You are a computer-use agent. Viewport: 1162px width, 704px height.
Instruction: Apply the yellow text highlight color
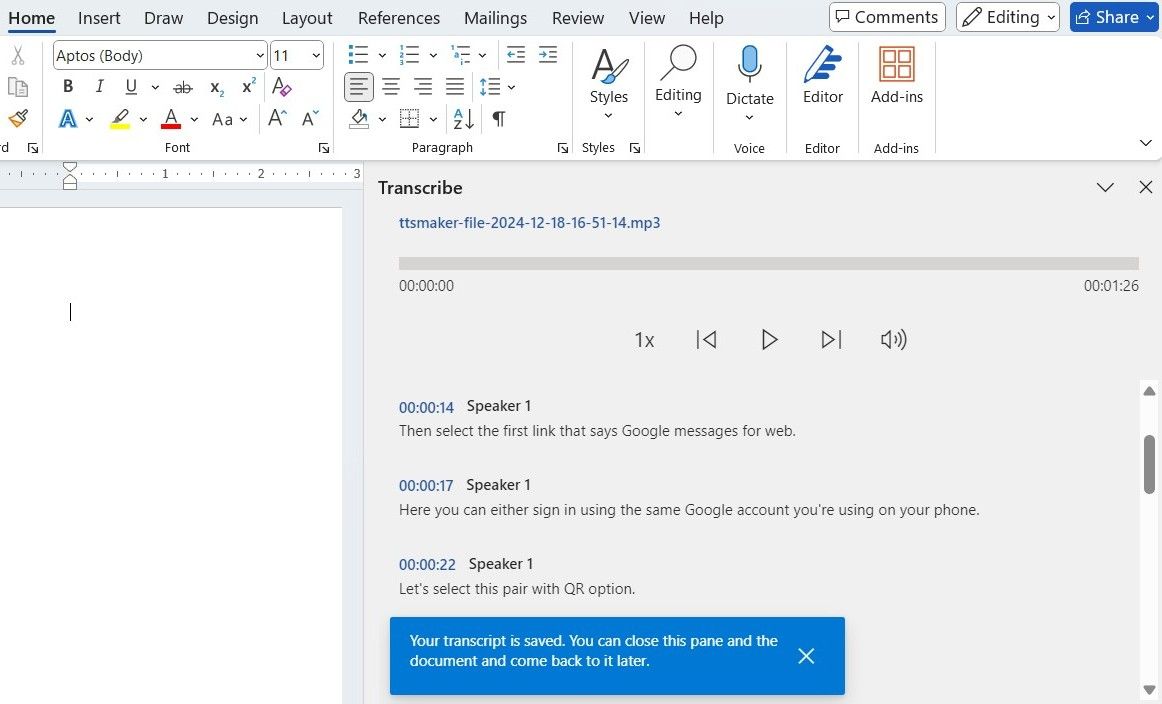(120, 119)
